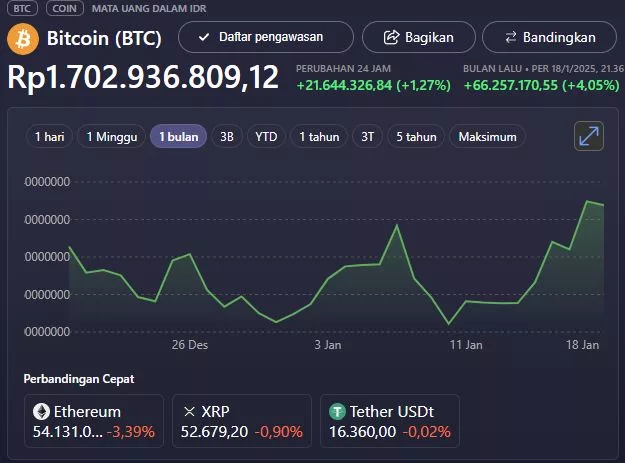Click the BTC tag chip
This screenshot has width=625, height=463.
pyautogui.click(x=22, y=8)
